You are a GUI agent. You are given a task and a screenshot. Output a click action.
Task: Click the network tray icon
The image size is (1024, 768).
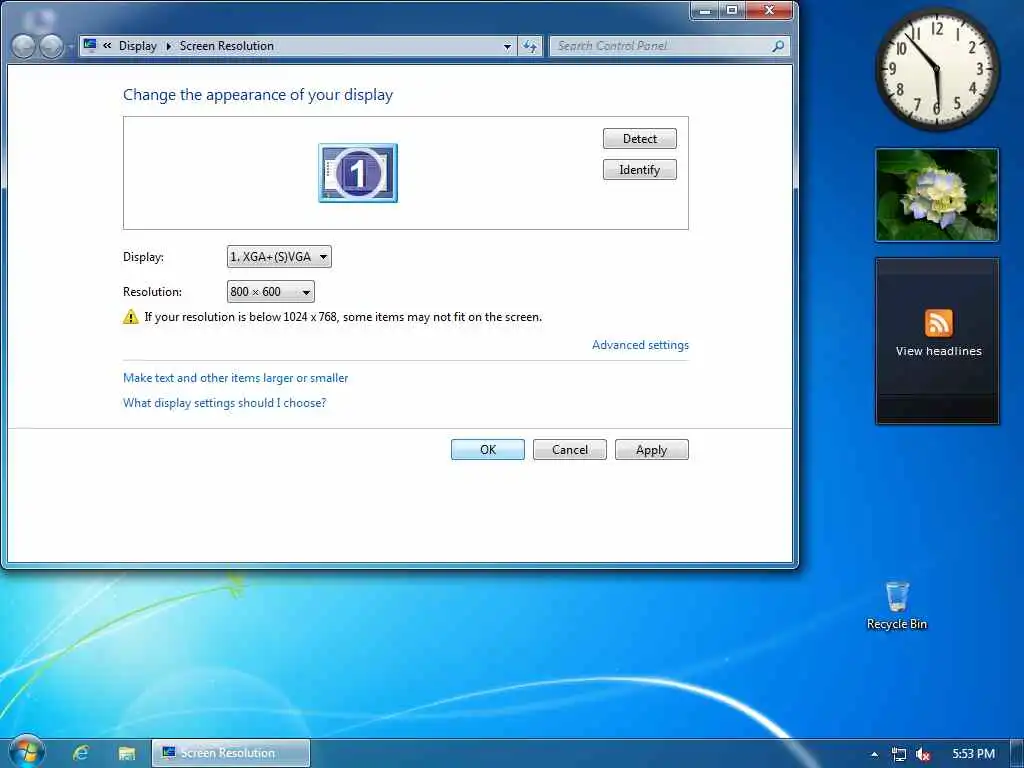pos(899,754)
